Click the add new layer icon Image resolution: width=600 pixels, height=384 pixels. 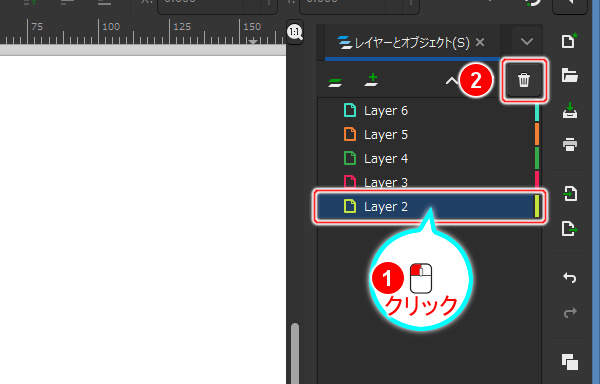click(x=372, y=80)
